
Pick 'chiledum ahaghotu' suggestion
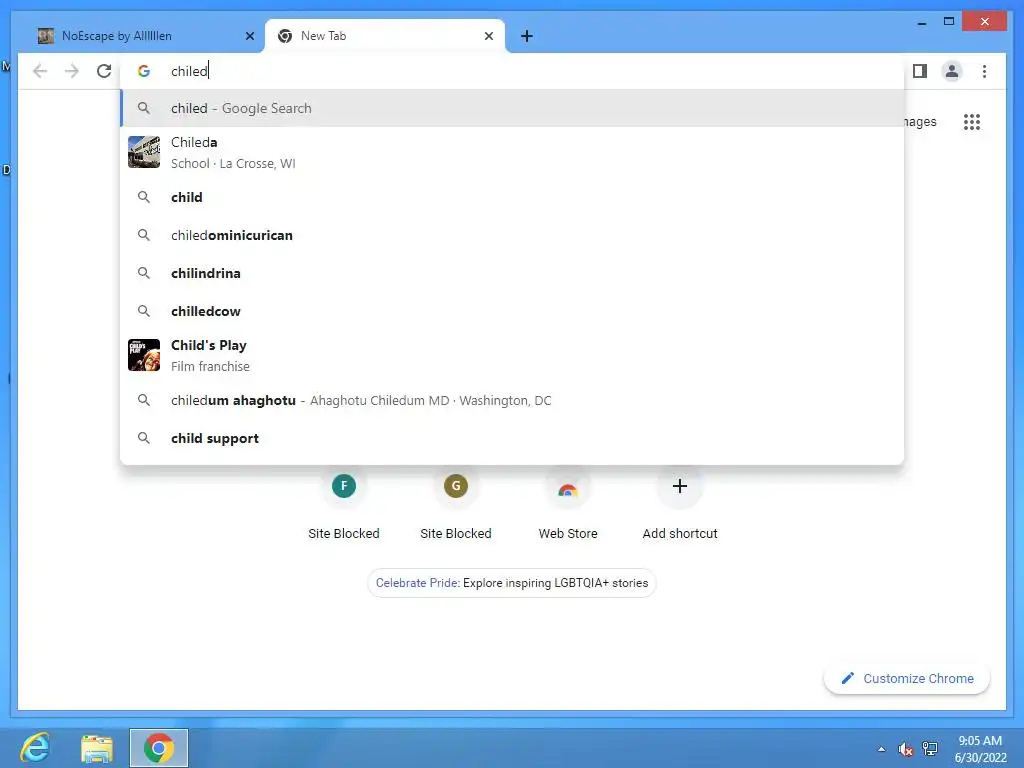pyautogui.click(x=512, y=400)
